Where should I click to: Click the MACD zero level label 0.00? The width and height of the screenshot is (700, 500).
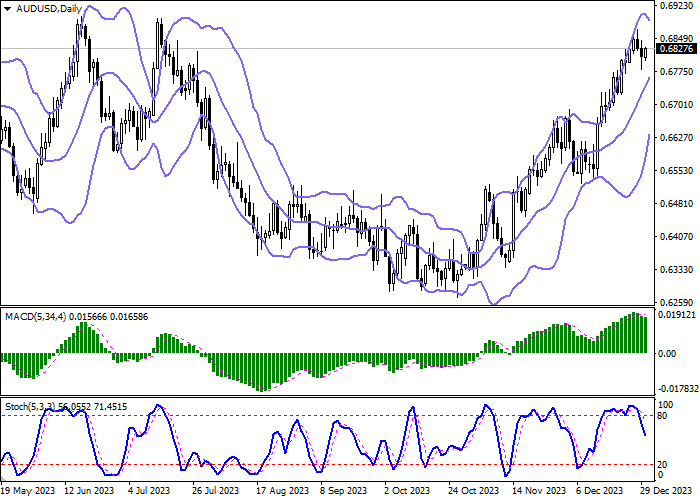[x=667, y=354]
